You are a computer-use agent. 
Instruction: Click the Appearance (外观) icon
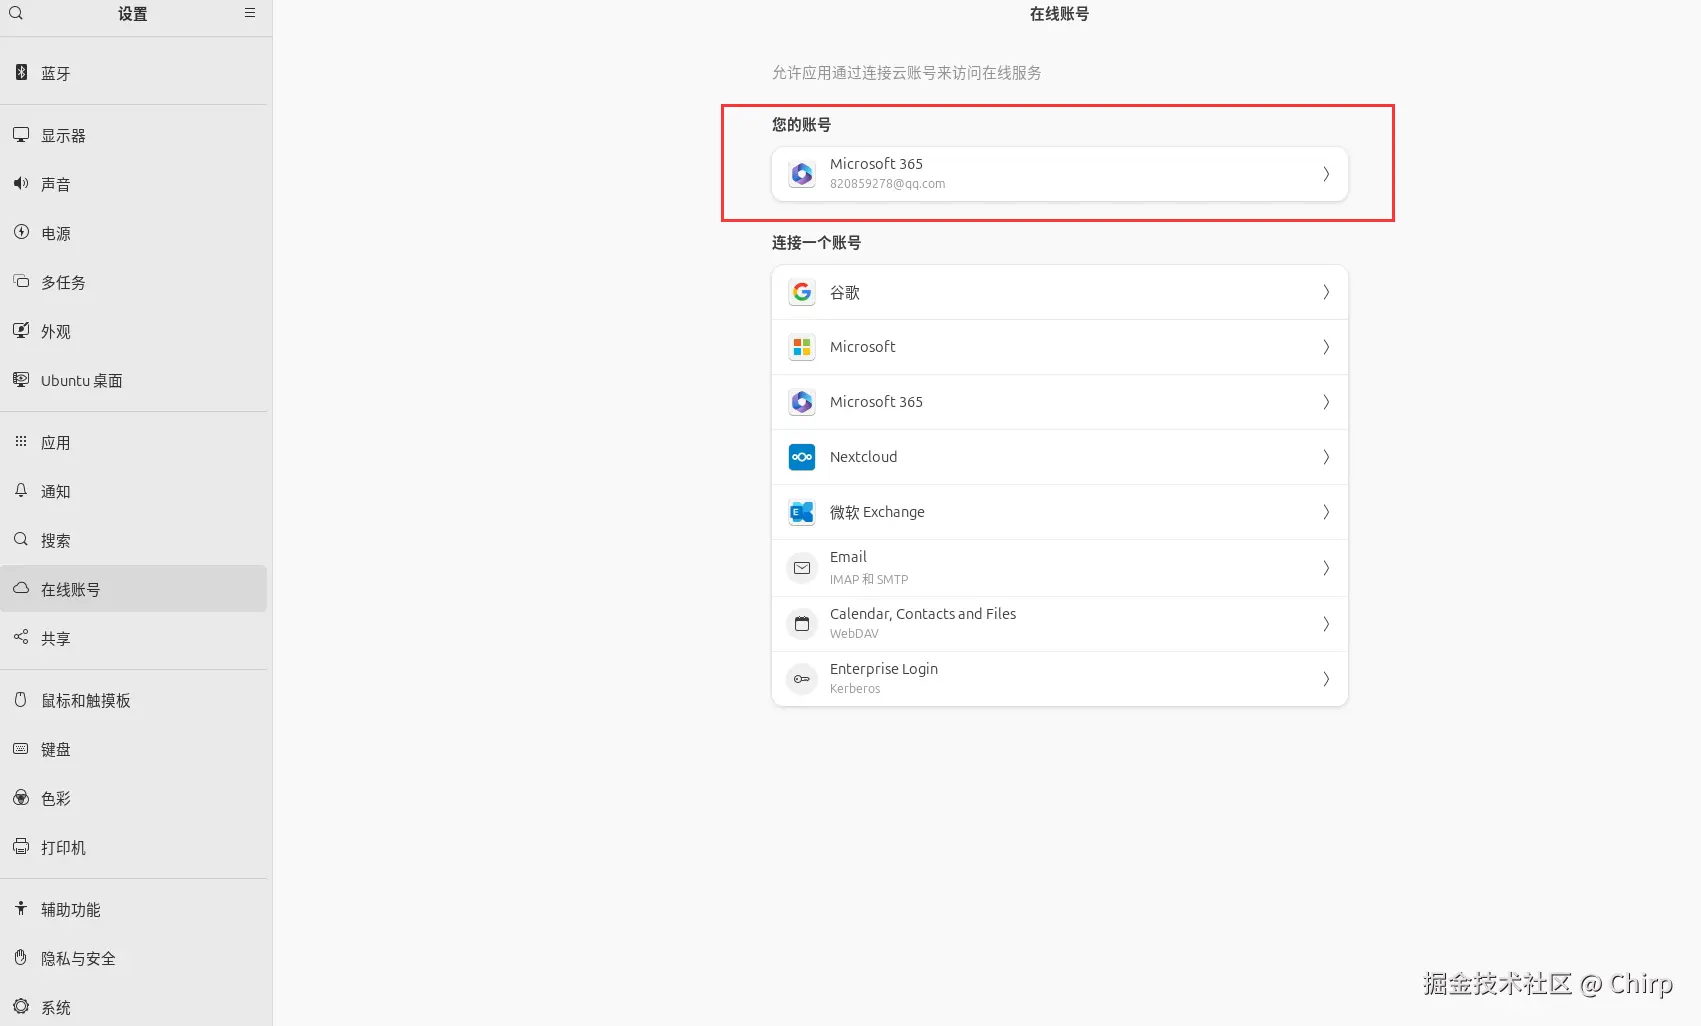21,330
